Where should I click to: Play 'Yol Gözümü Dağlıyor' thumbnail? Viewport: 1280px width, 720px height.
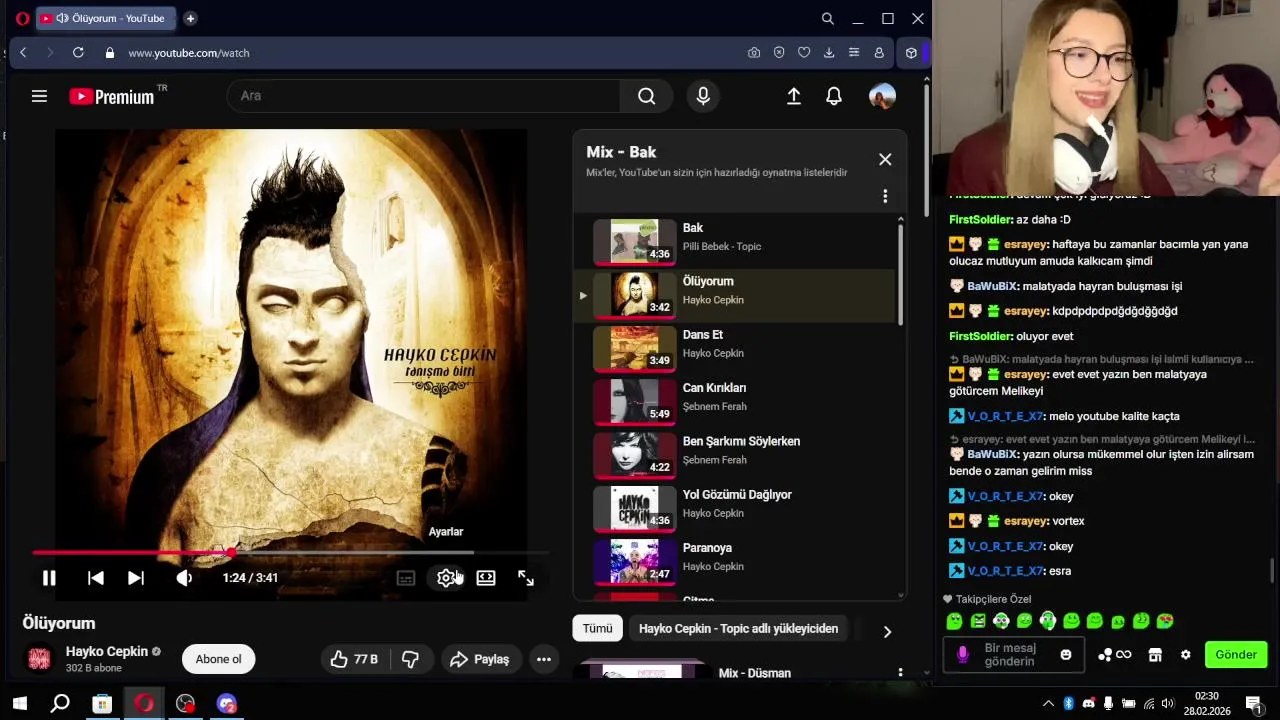click(x=635, y=508)
